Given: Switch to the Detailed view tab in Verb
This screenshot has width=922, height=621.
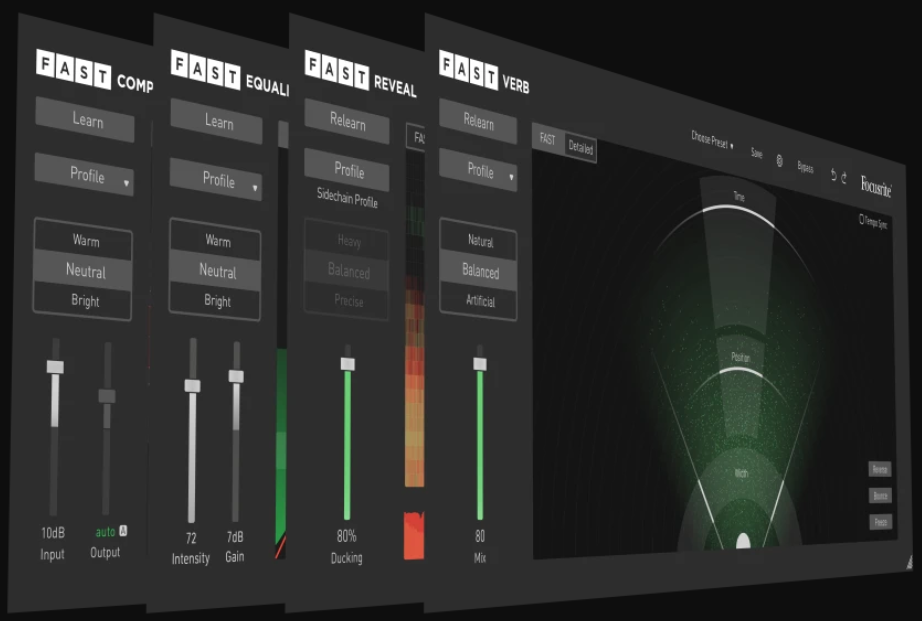Looking at the screenshot, I should [x=580, y=148].
